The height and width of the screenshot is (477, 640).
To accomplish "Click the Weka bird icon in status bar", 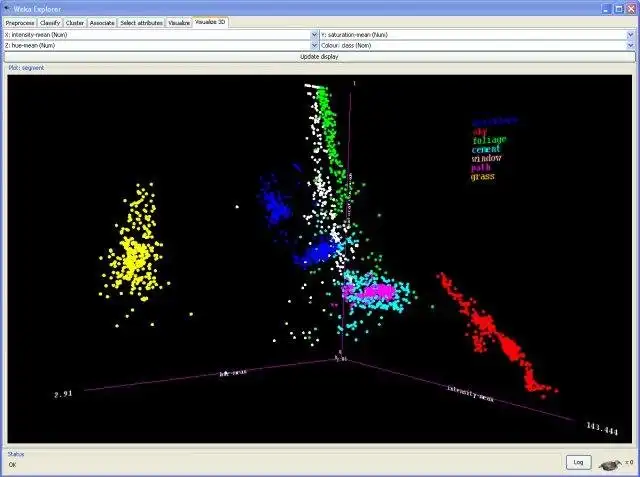I will [611, 464].
